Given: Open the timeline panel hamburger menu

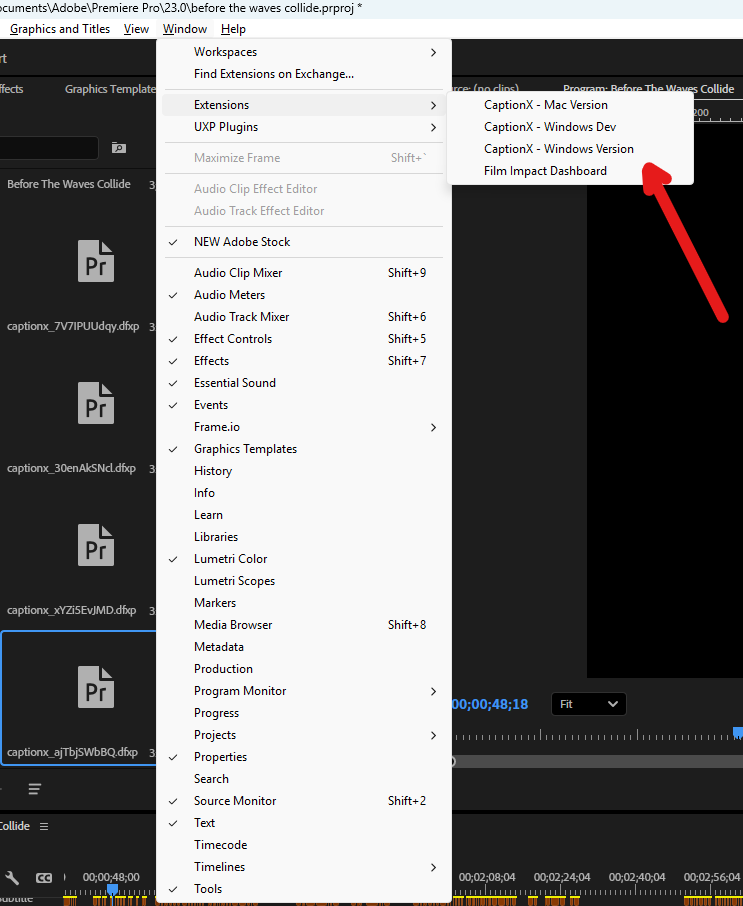Looking at the screenshot, I should point(44,826).
